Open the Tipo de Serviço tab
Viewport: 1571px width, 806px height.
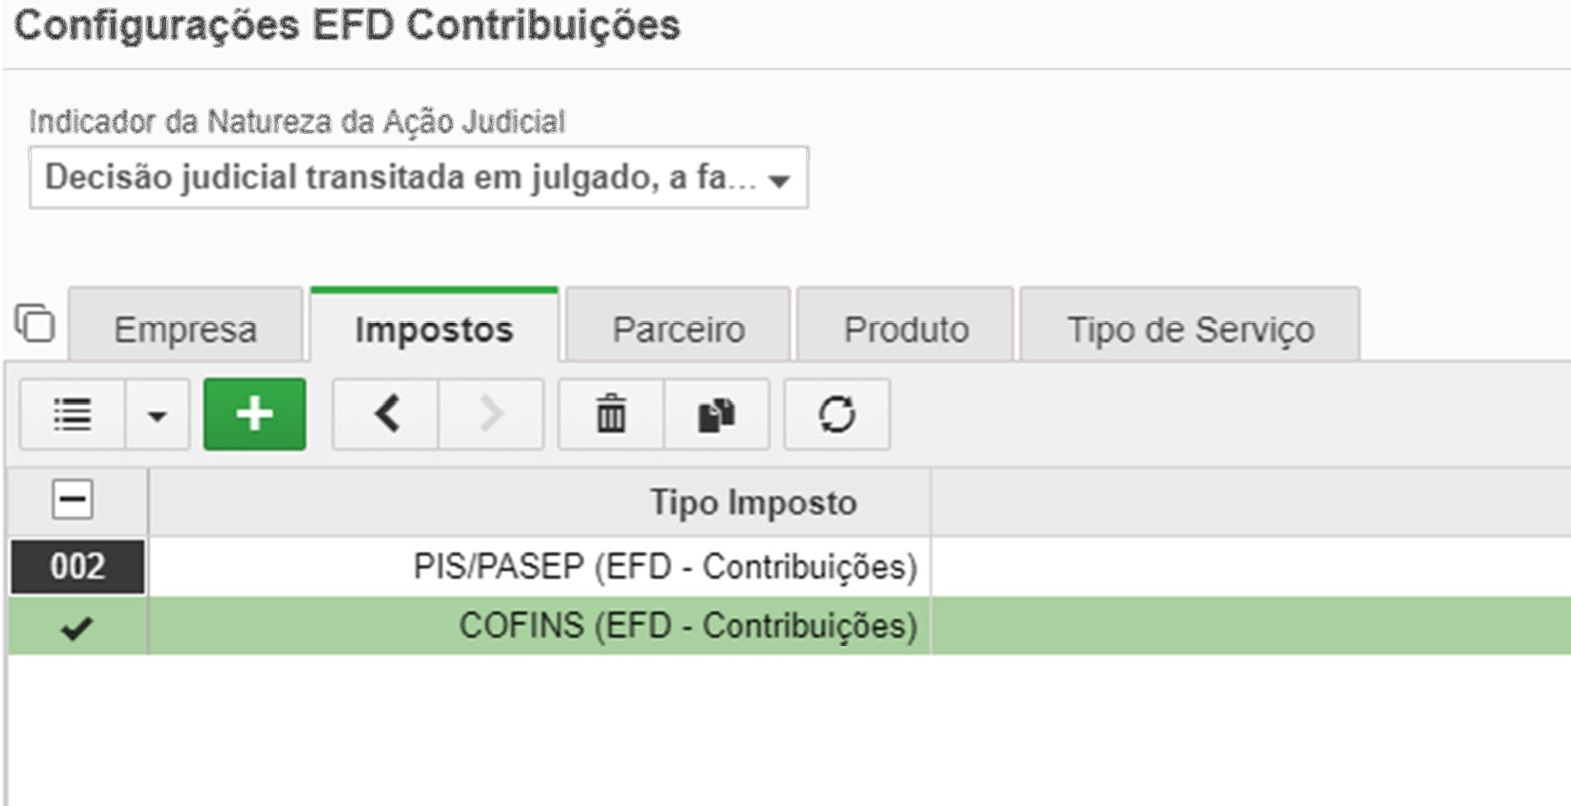1190,328
